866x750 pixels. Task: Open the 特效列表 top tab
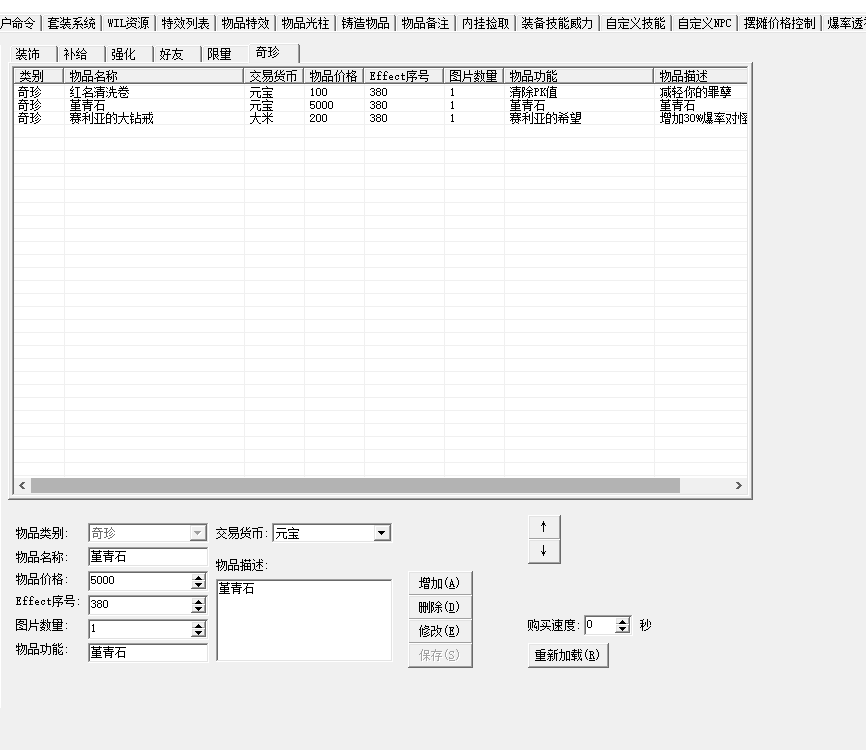(185, 23)
